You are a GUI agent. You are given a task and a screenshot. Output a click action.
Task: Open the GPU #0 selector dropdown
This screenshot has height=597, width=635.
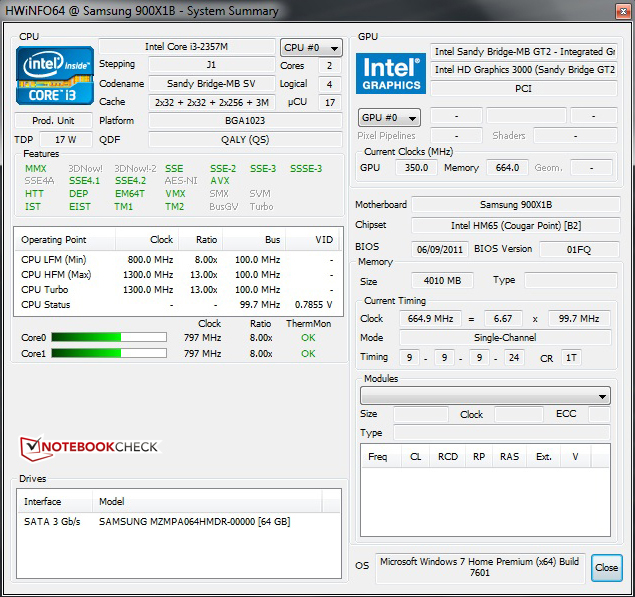pos(389,117)
